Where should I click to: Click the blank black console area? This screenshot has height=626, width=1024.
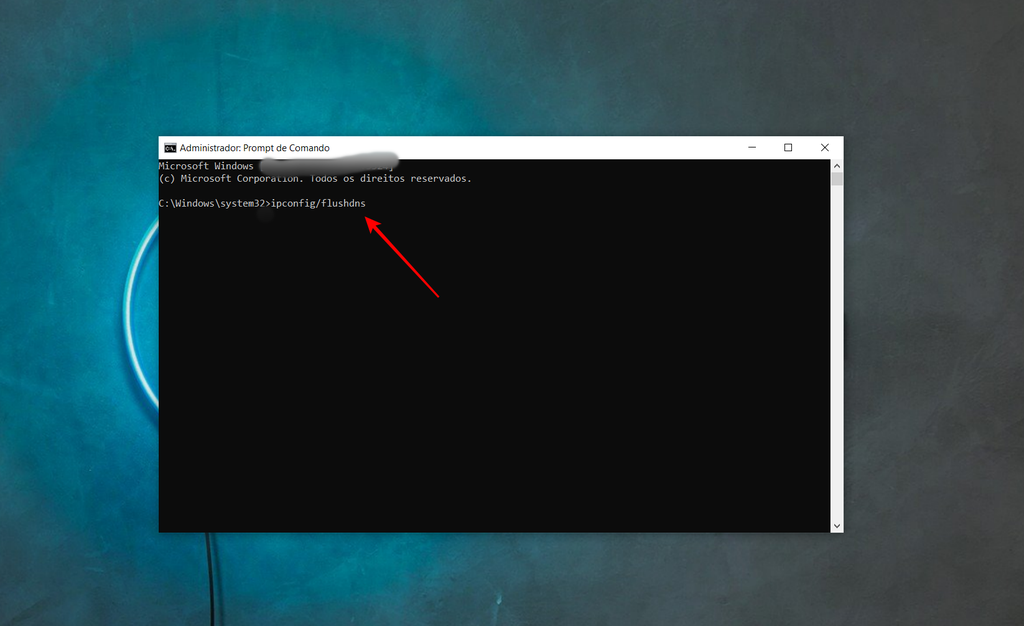coord(500,400)
